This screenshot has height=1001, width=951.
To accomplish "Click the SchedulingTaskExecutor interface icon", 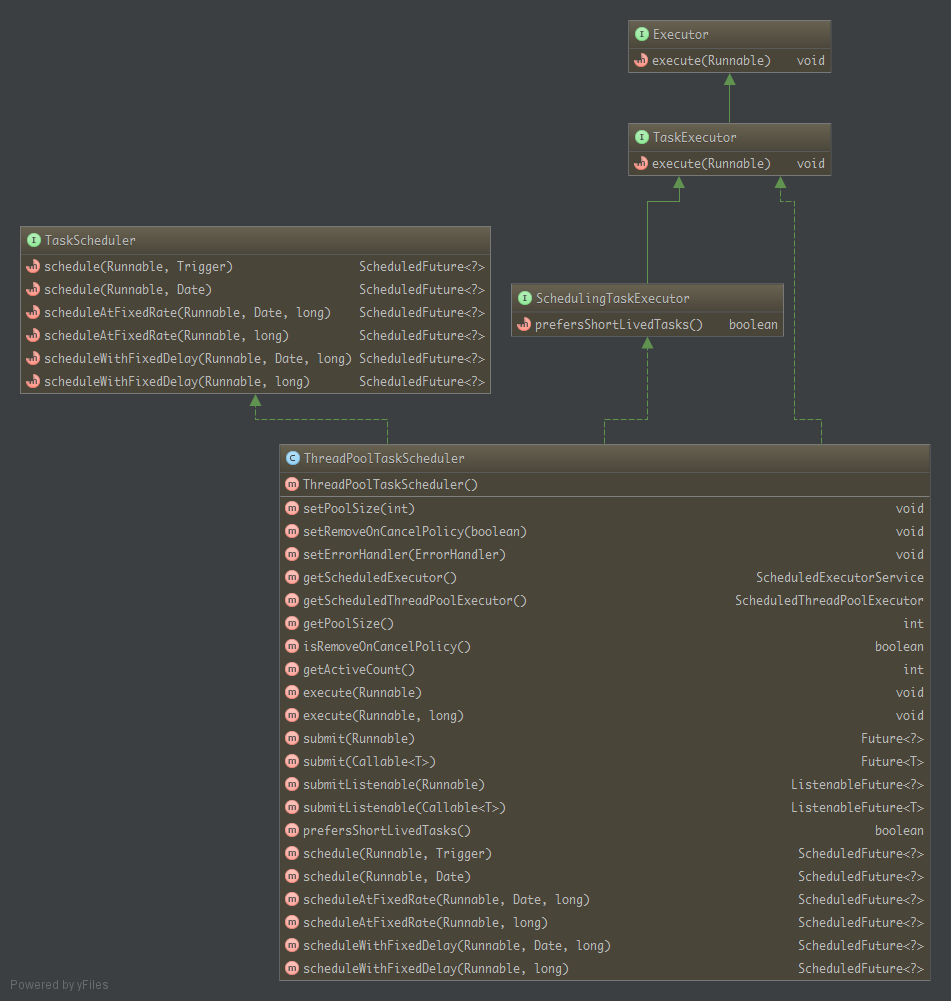I will (525, 298).
